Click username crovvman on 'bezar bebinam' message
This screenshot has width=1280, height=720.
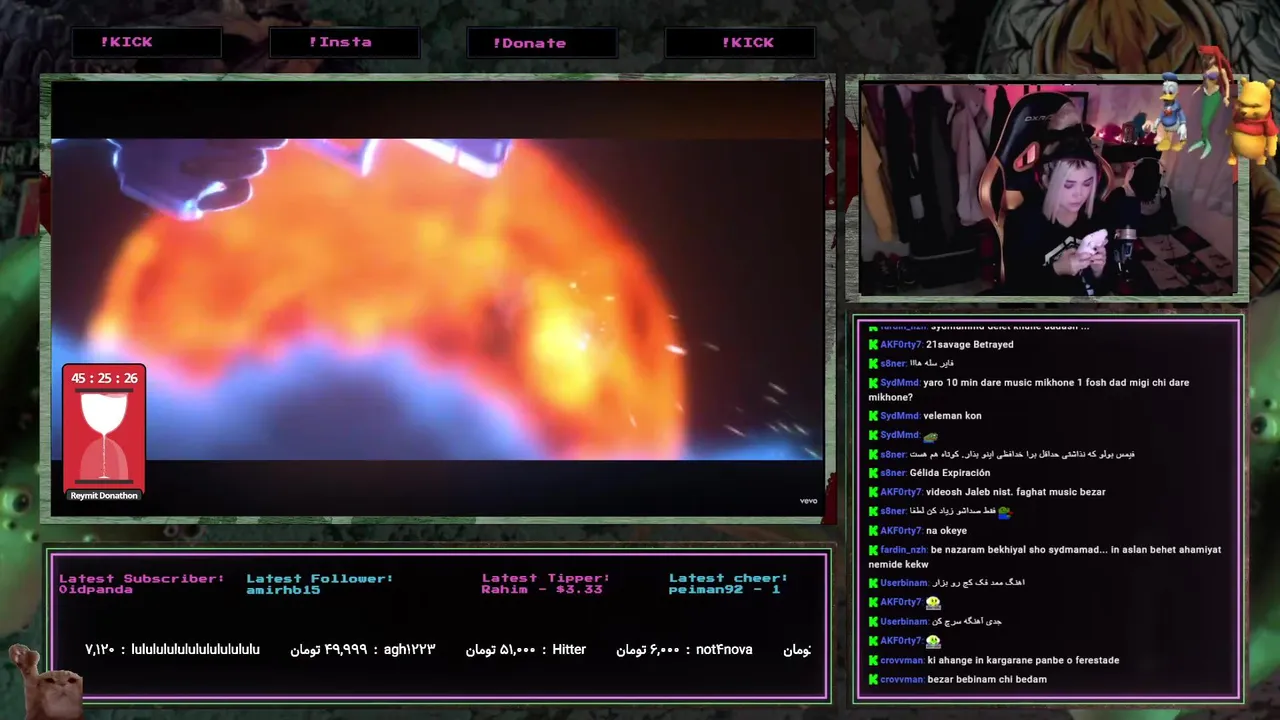pos(902,679)
